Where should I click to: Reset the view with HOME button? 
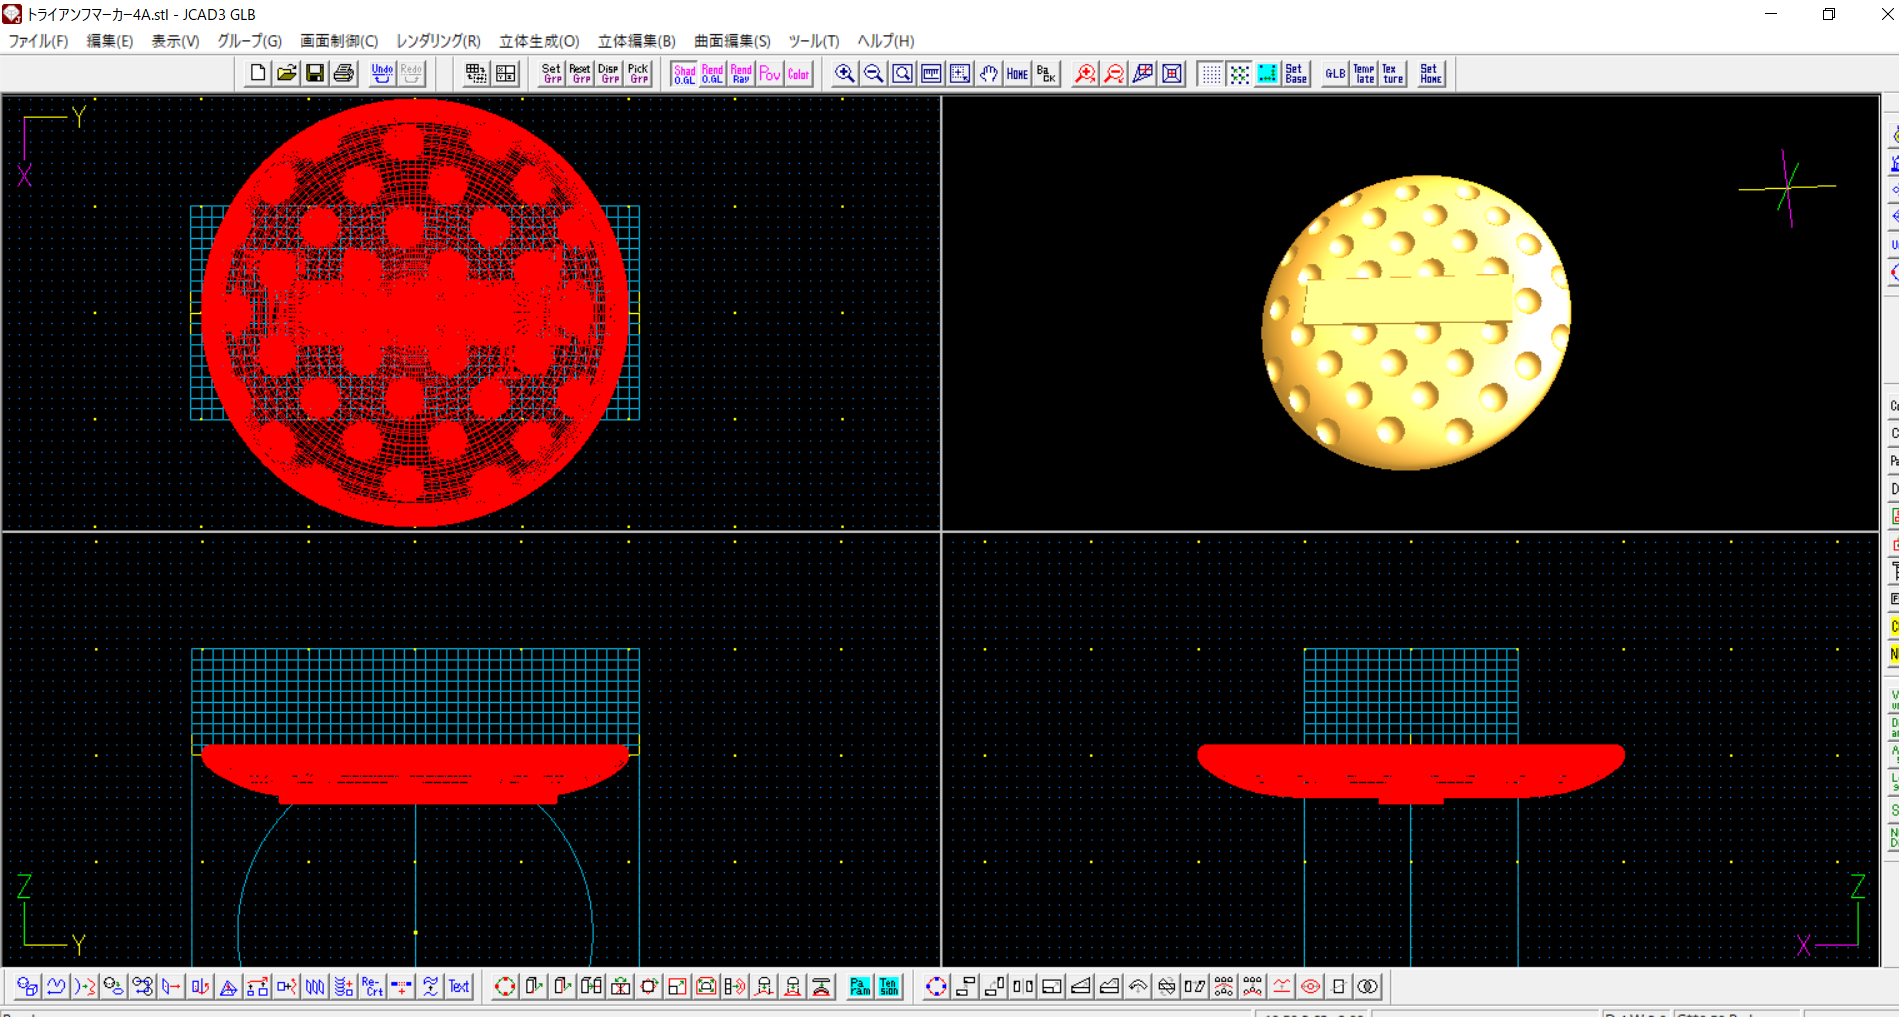pyautogui.click(x=1018, y=73)
